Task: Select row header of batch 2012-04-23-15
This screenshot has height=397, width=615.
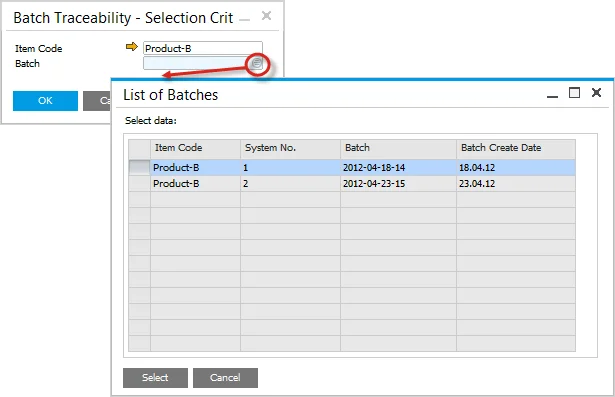Action: 139,184
